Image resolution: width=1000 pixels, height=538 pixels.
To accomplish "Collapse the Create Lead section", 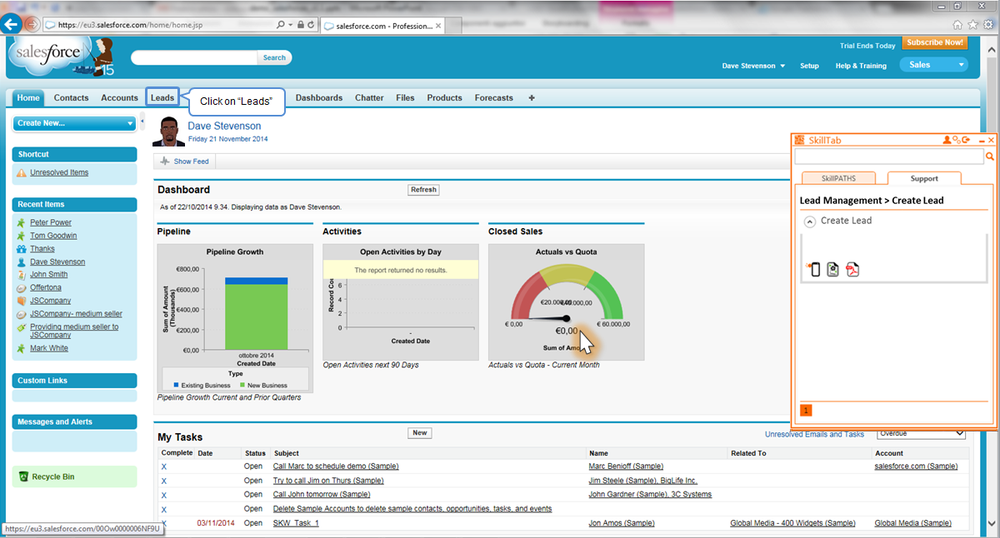I will click(x=809, y=221).
